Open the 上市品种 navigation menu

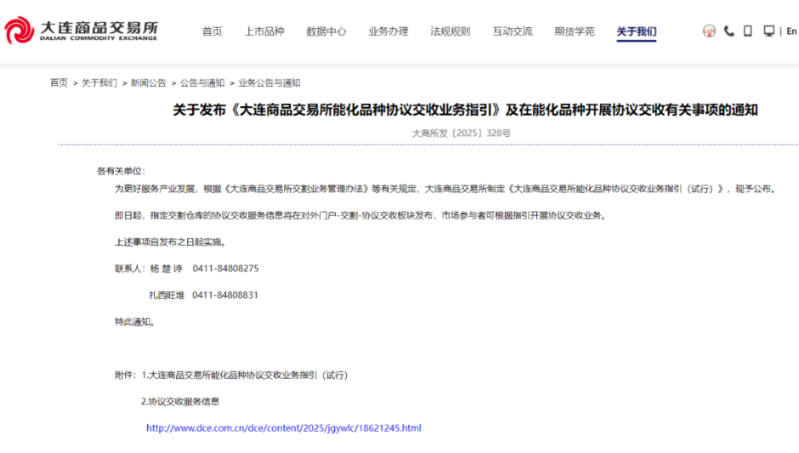(264, 31)
